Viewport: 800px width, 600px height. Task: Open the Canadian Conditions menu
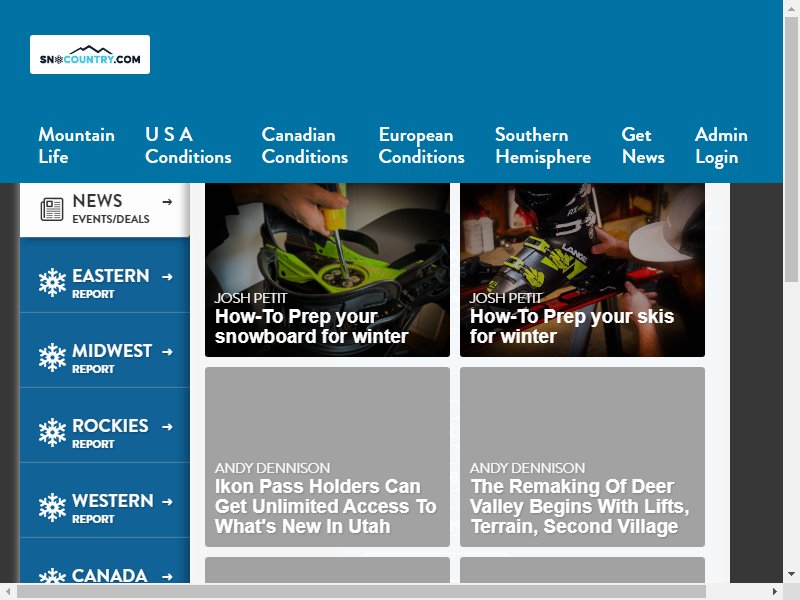(x=305, y=146)
